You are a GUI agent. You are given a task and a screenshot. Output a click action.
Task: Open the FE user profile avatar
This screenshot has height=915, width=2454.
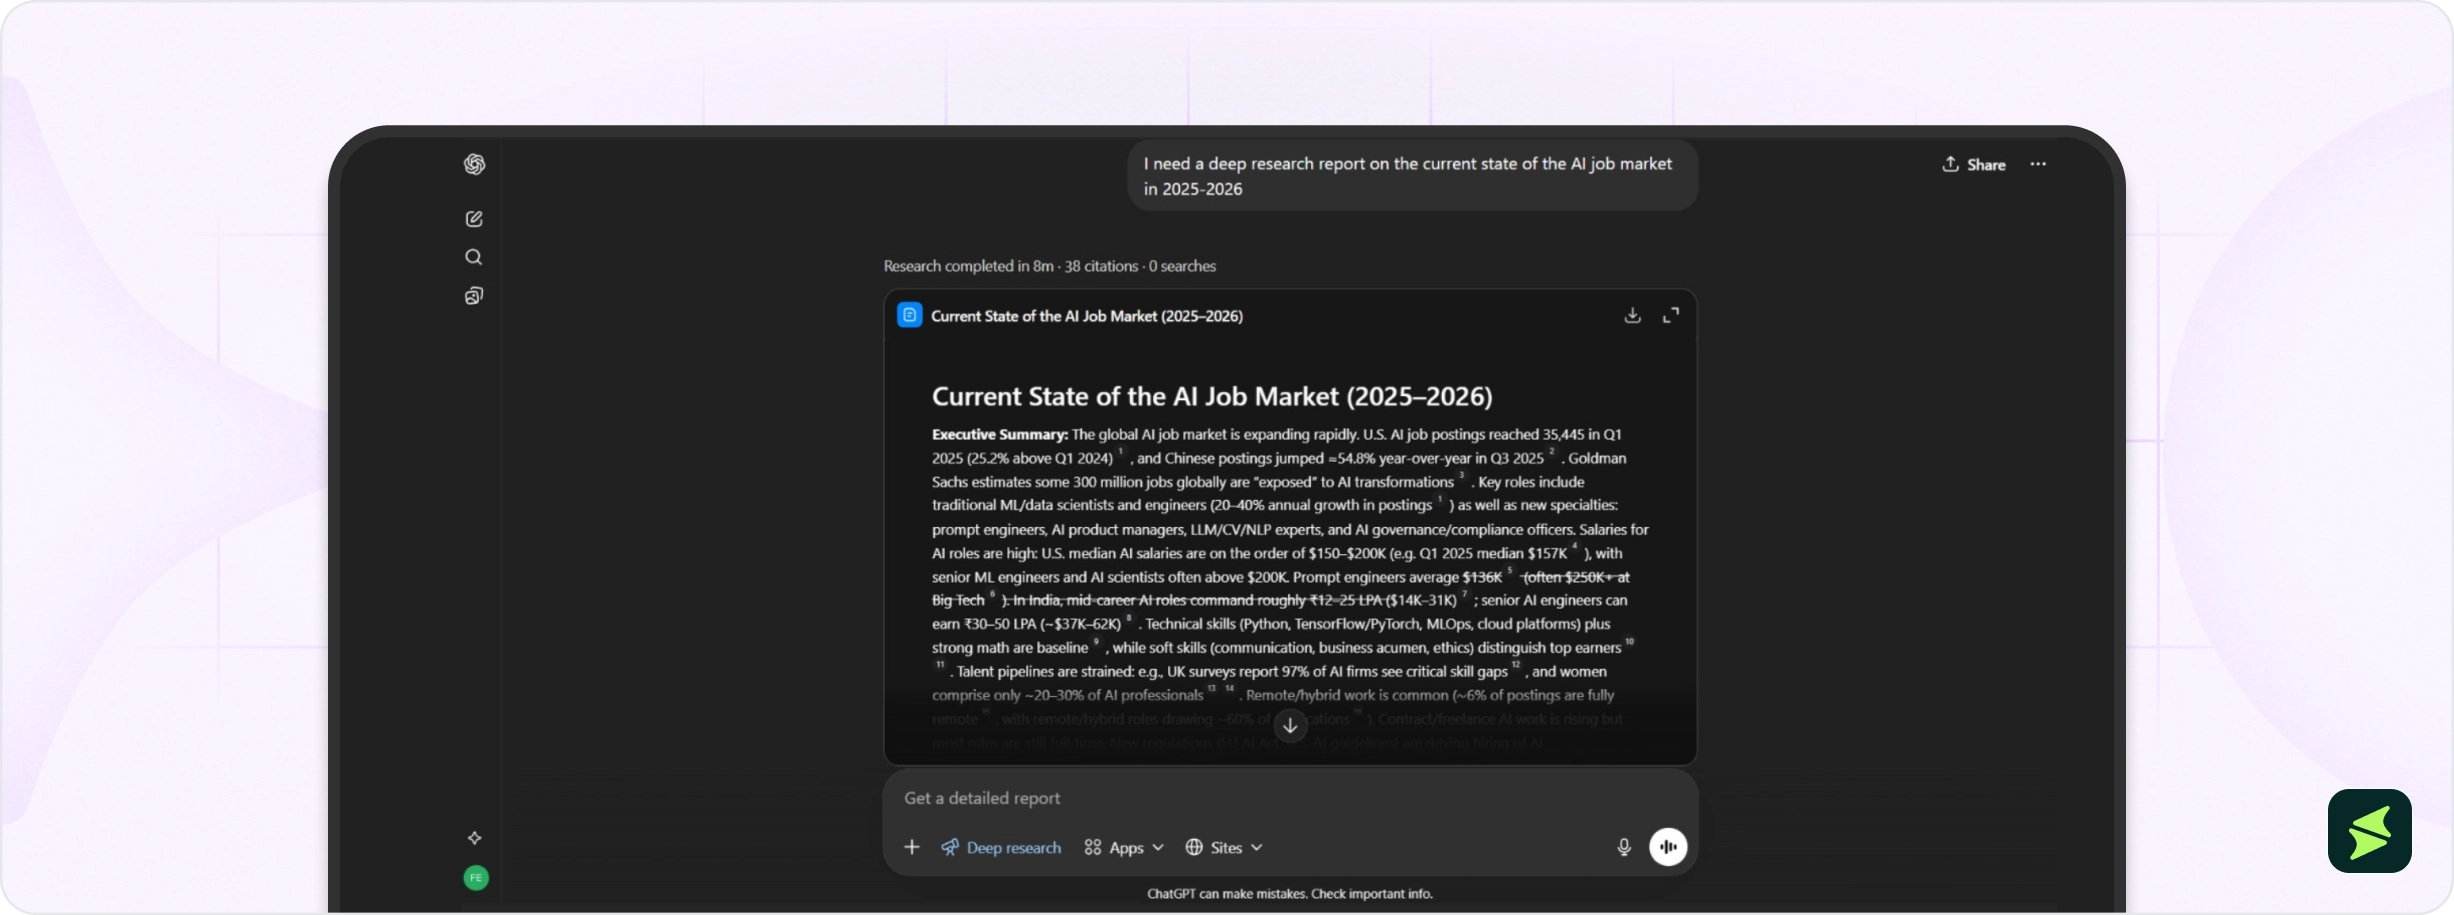click(x=476, y=878)
